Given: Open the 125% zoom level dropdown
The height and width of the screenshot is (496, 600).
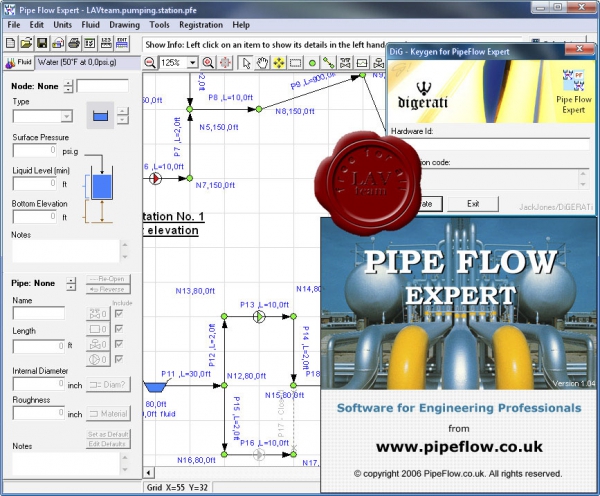Looking at the screenshot, I should click(x=192, y=63).
